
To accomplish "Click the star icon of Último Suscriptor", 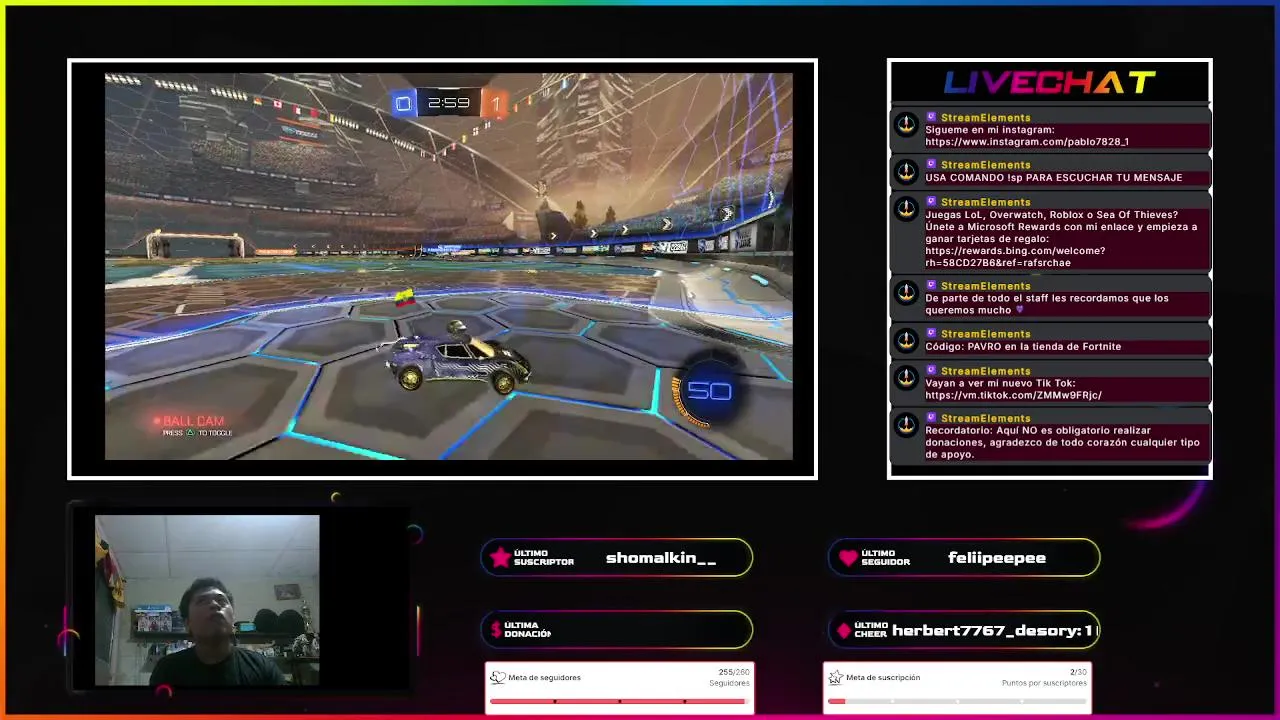I will (500, 558).
